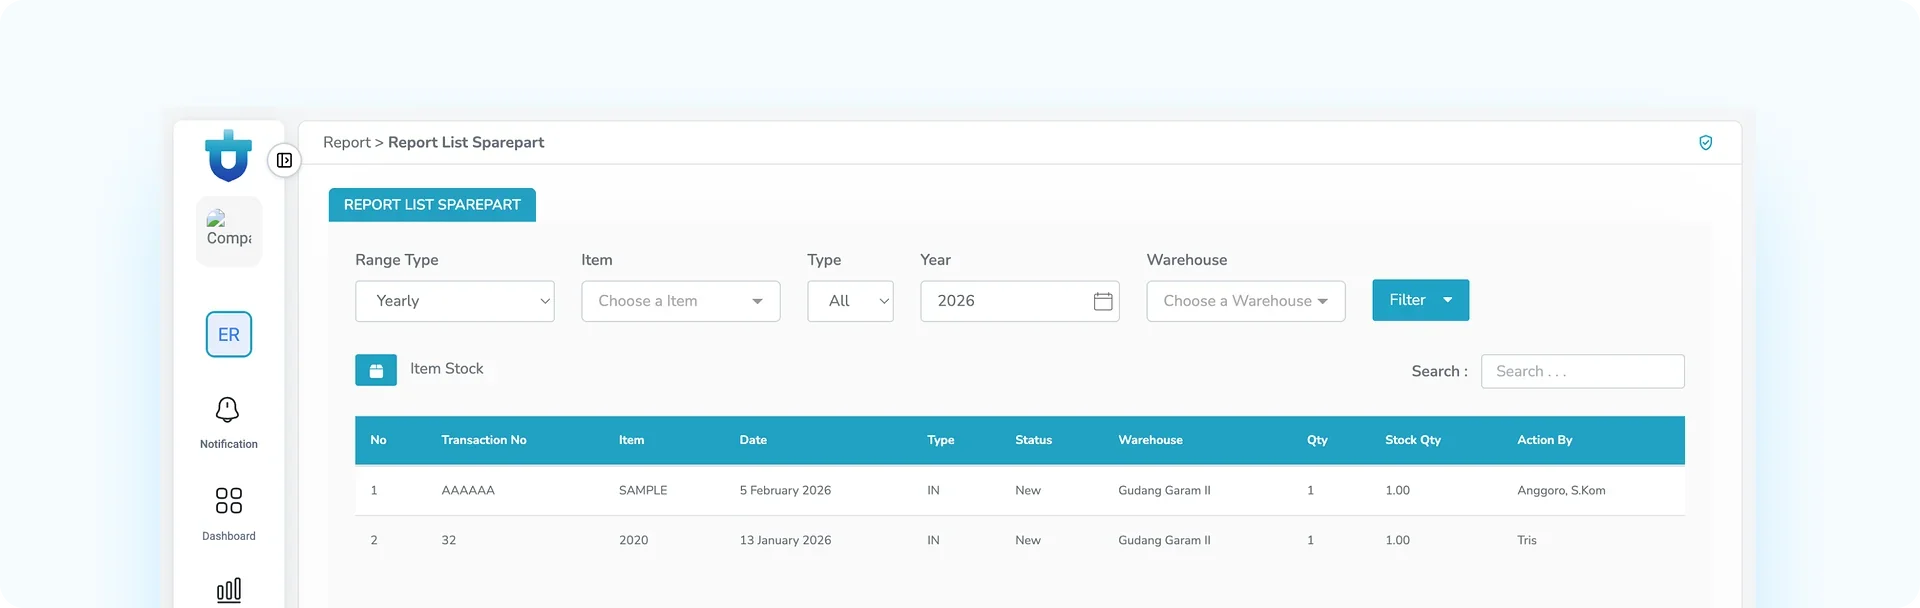Click the 13 January 2026 date cell
This screenshot has width=1920, height=608.
785,540
